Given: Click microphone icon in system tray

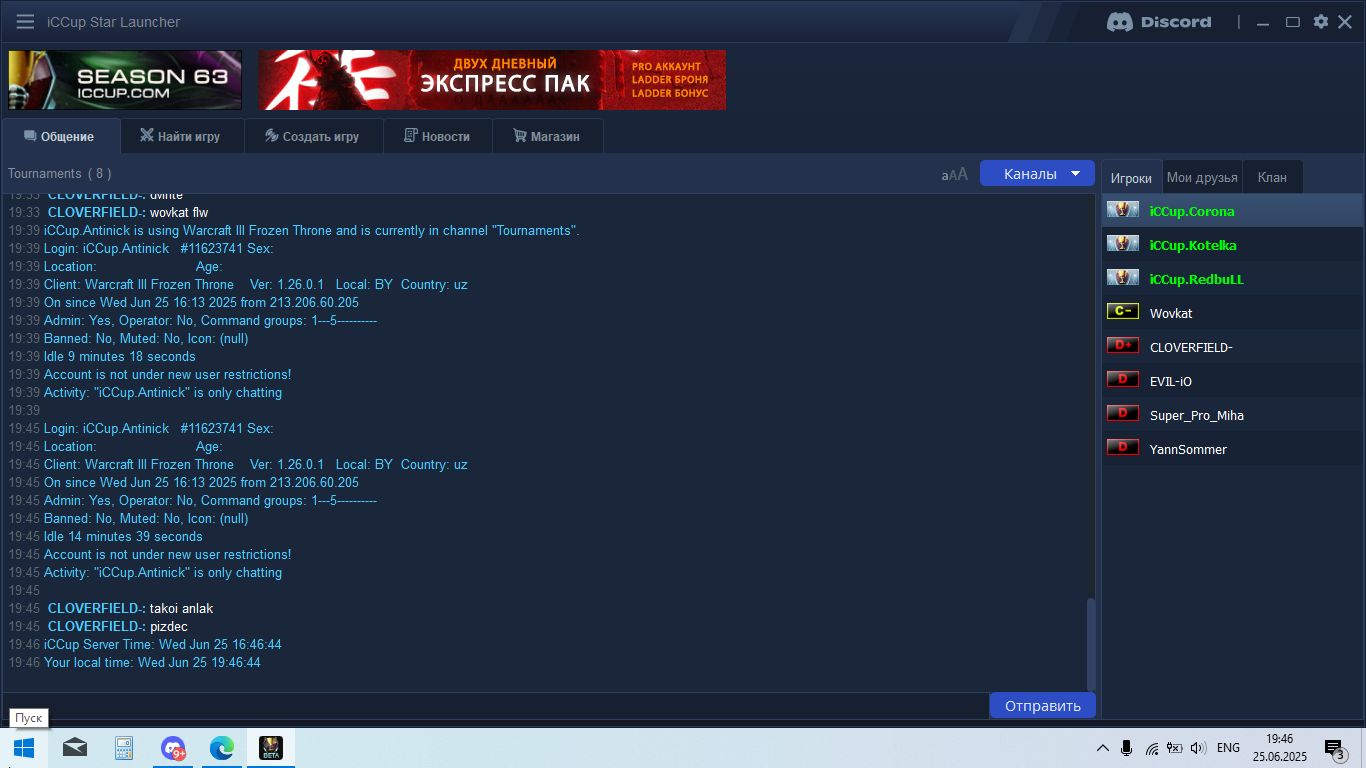Looking at the screenshot, I should coord(1127,748).
